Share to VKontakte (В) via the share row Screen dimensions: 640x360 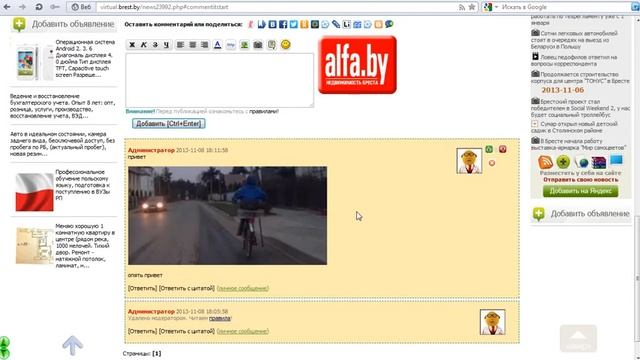click(272, 24)
